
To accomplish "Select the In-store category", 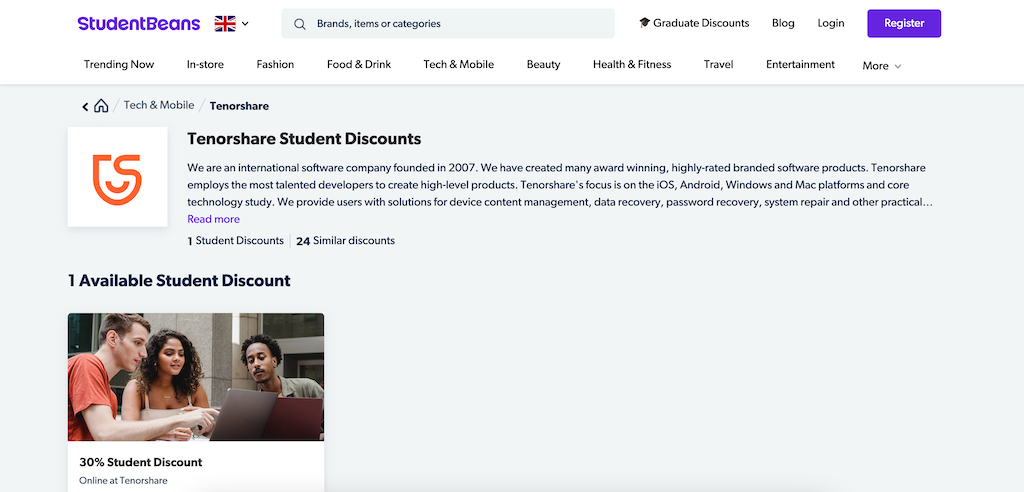I will pyautogui.click(x=205, y=65).
